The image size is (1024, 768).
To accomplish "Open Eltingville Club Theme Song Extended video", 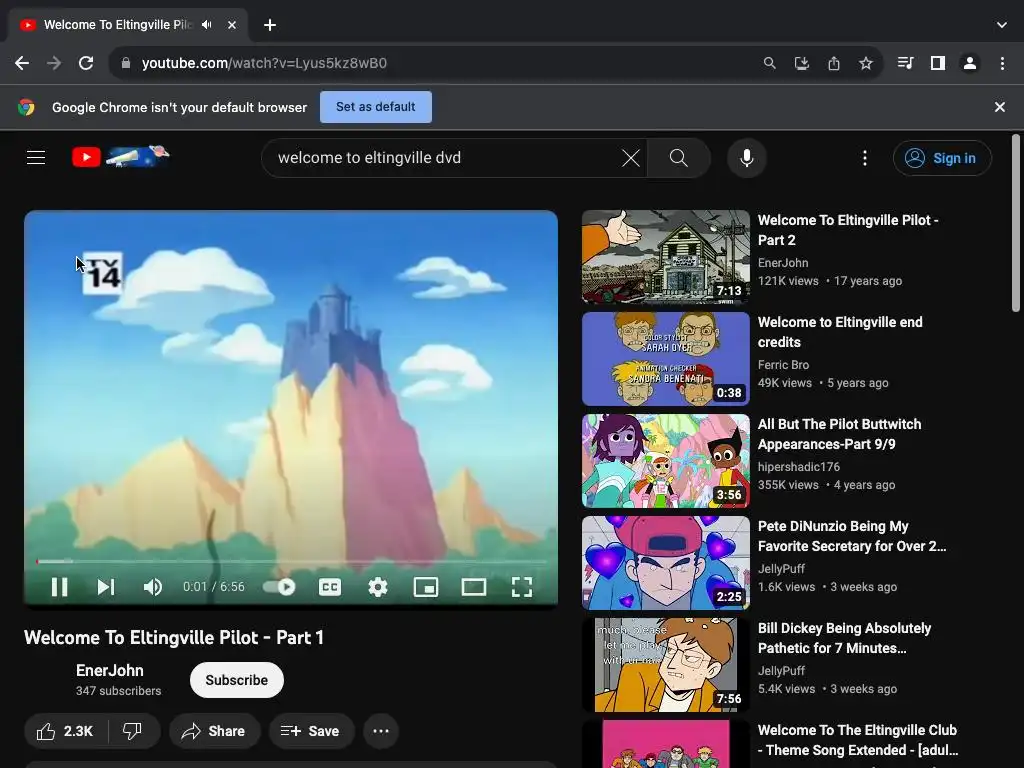I will point(857,740).
